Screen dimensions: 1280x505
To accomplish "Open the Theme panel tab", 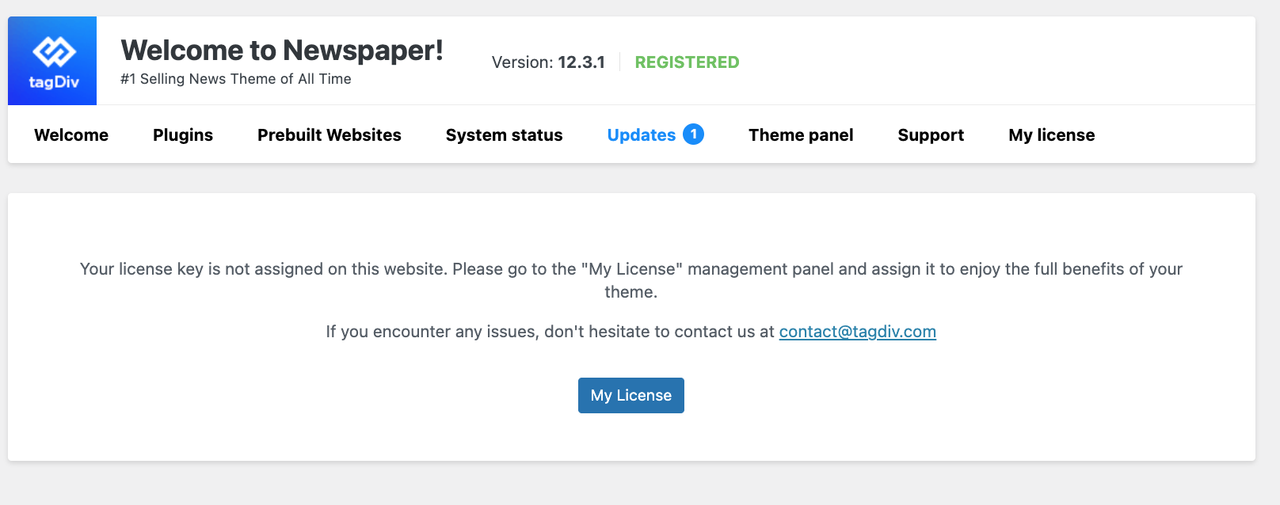I will tap(801, 135).
